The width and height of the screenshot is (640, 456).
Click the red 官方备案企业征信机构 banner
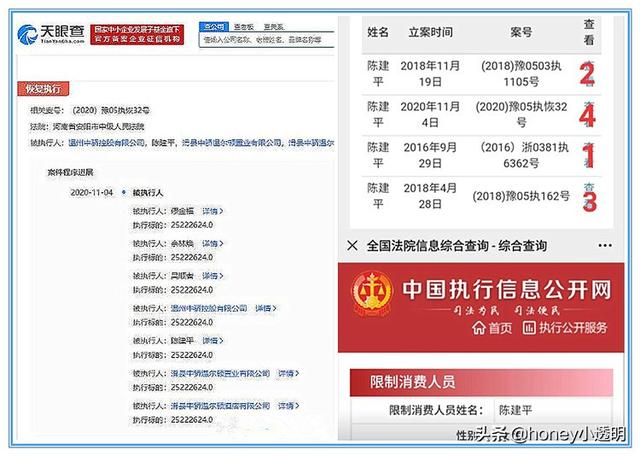click(x=137, y=35)
